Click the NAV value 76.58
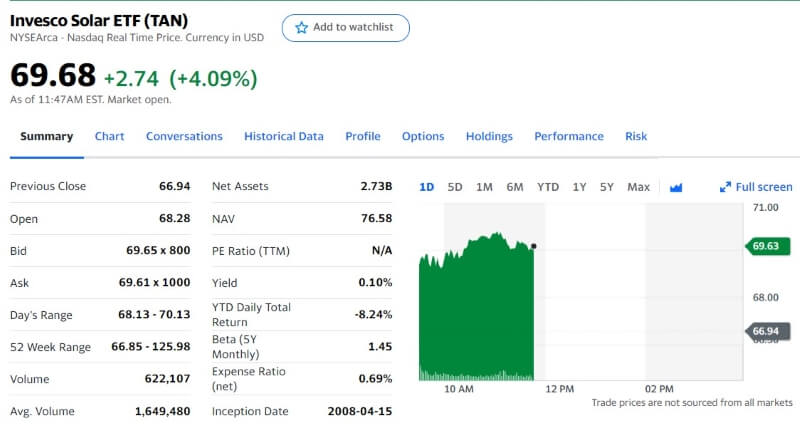800x426 pixels. (x=377, y=218)
